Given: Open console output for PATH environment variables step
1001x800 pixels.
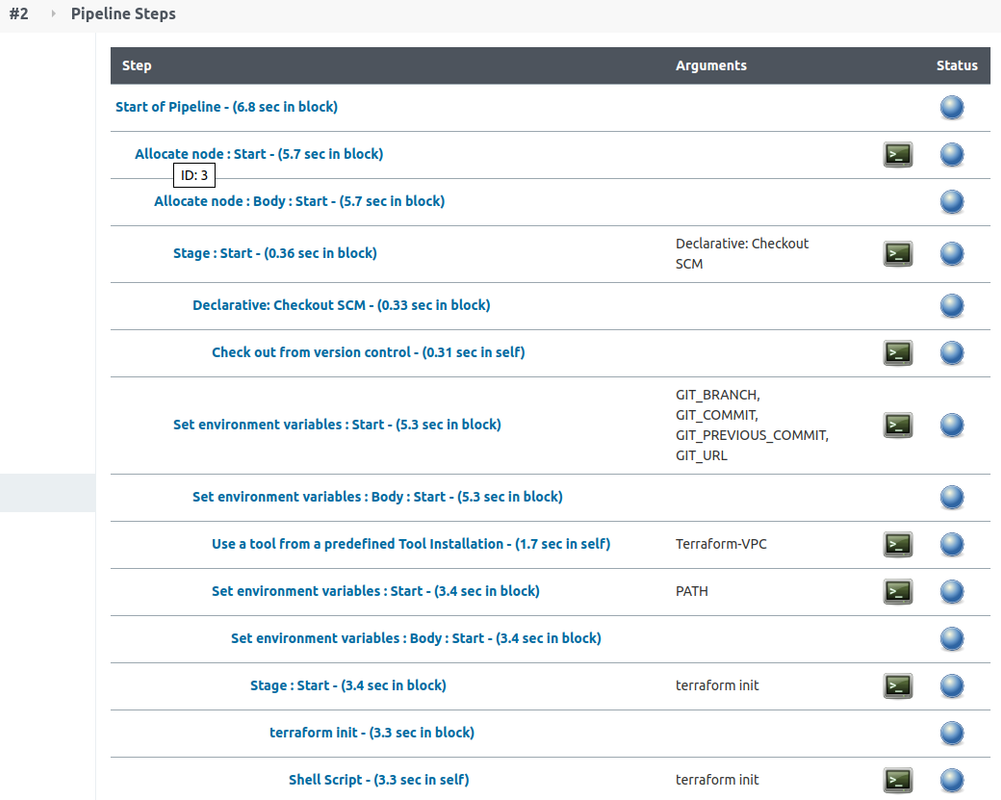Looking at the screenshot, I should pyautogui.click(x=897, y=591).
